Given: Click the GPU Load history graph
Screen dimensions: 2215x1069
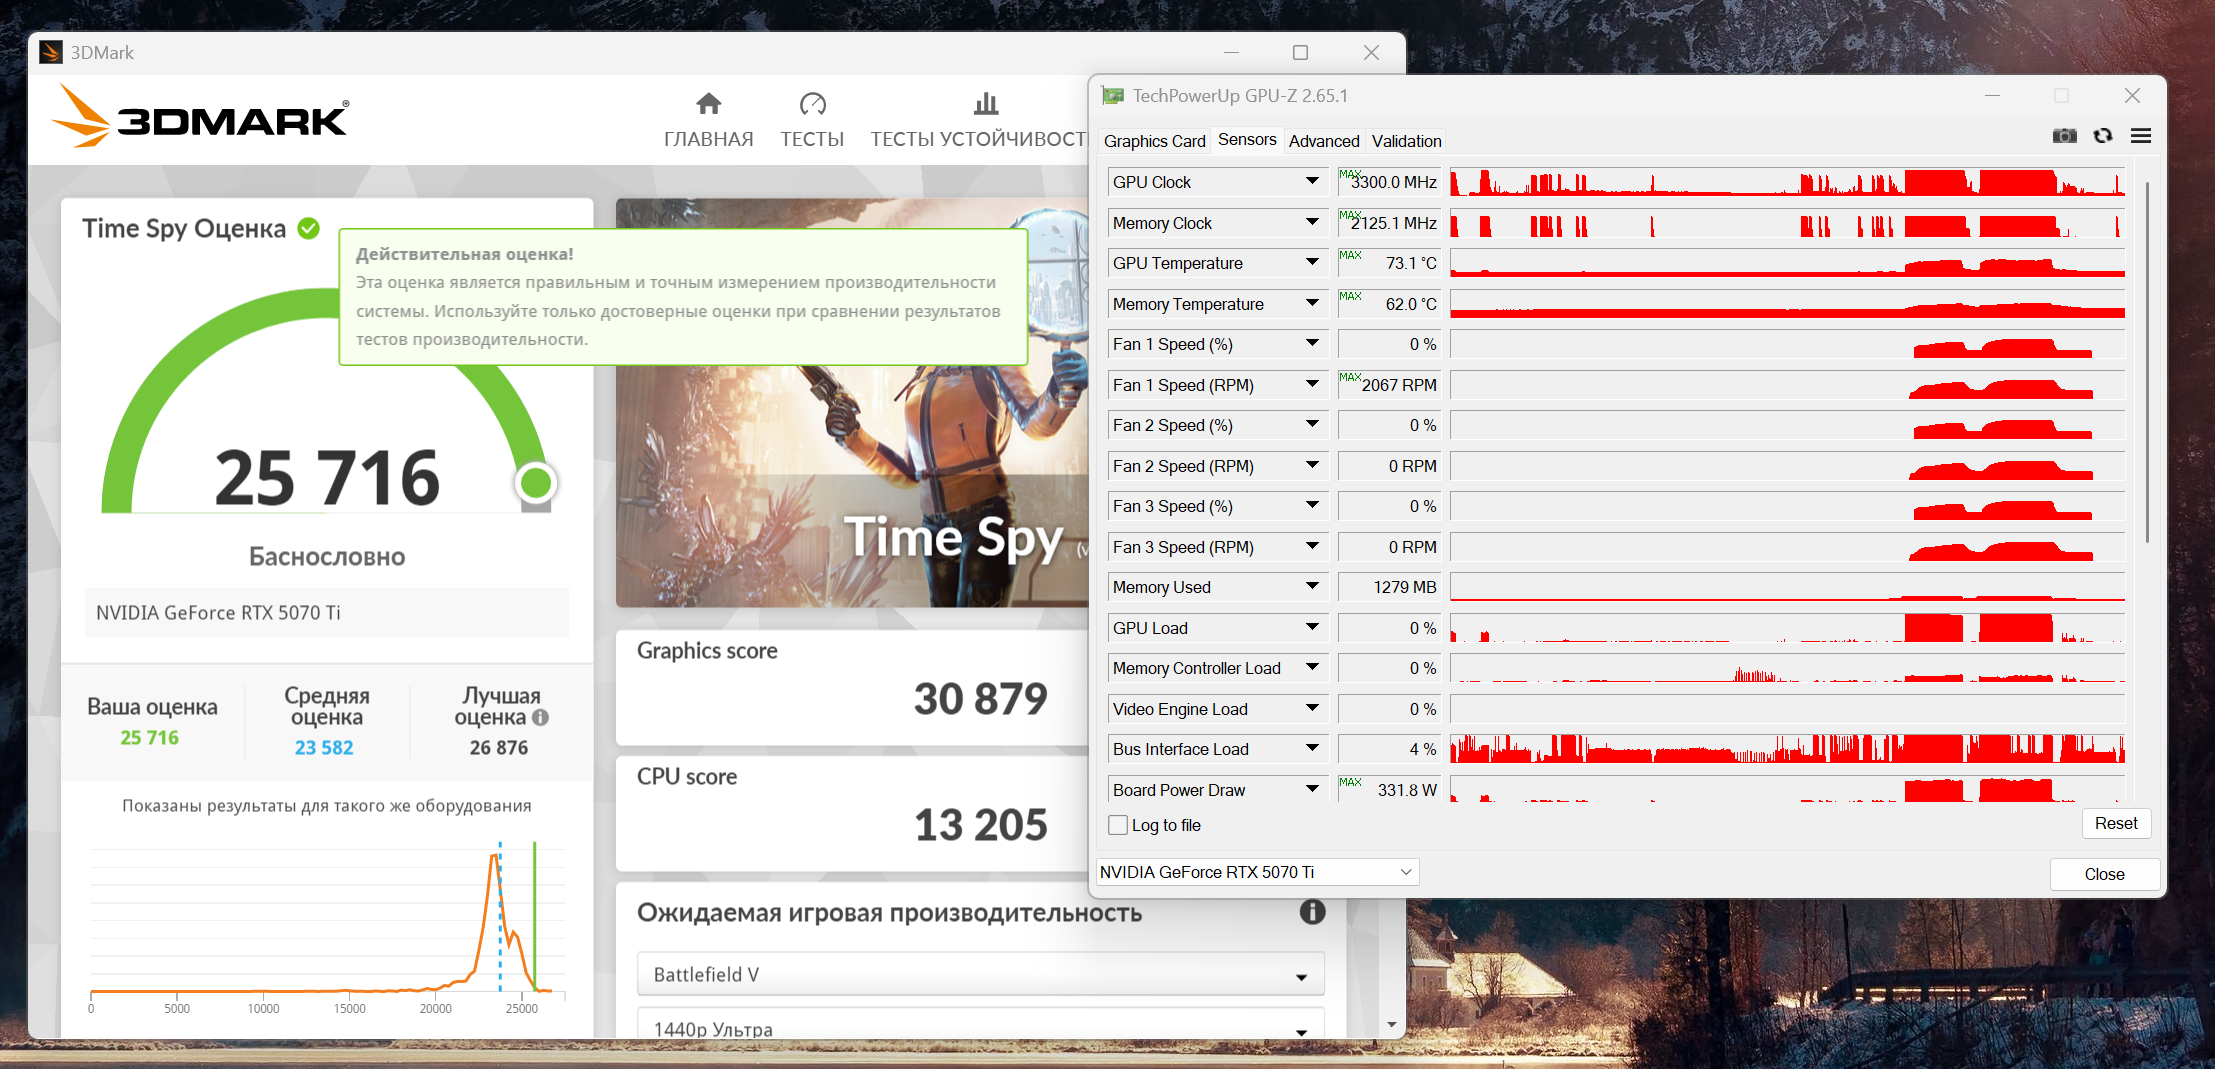Looking at the screenshot, I should 1787,628.
